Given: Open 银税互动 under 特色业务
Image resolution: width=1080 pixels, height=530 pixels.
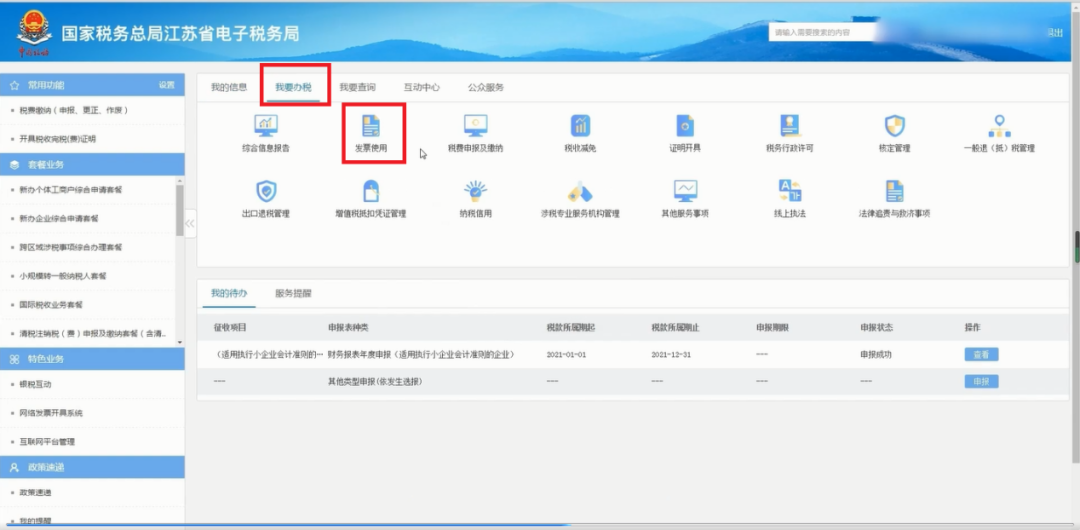Looking at the screenshot, I should [35, 385].
